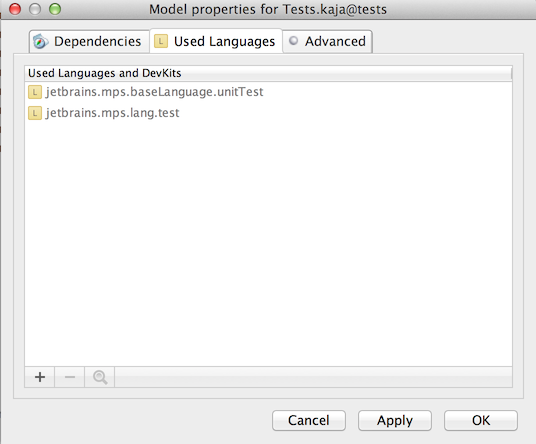Click the L icon beside jetbrains.mps.baseLanguage.unitTest
536x444 pixels.
[x=35, y=92]
